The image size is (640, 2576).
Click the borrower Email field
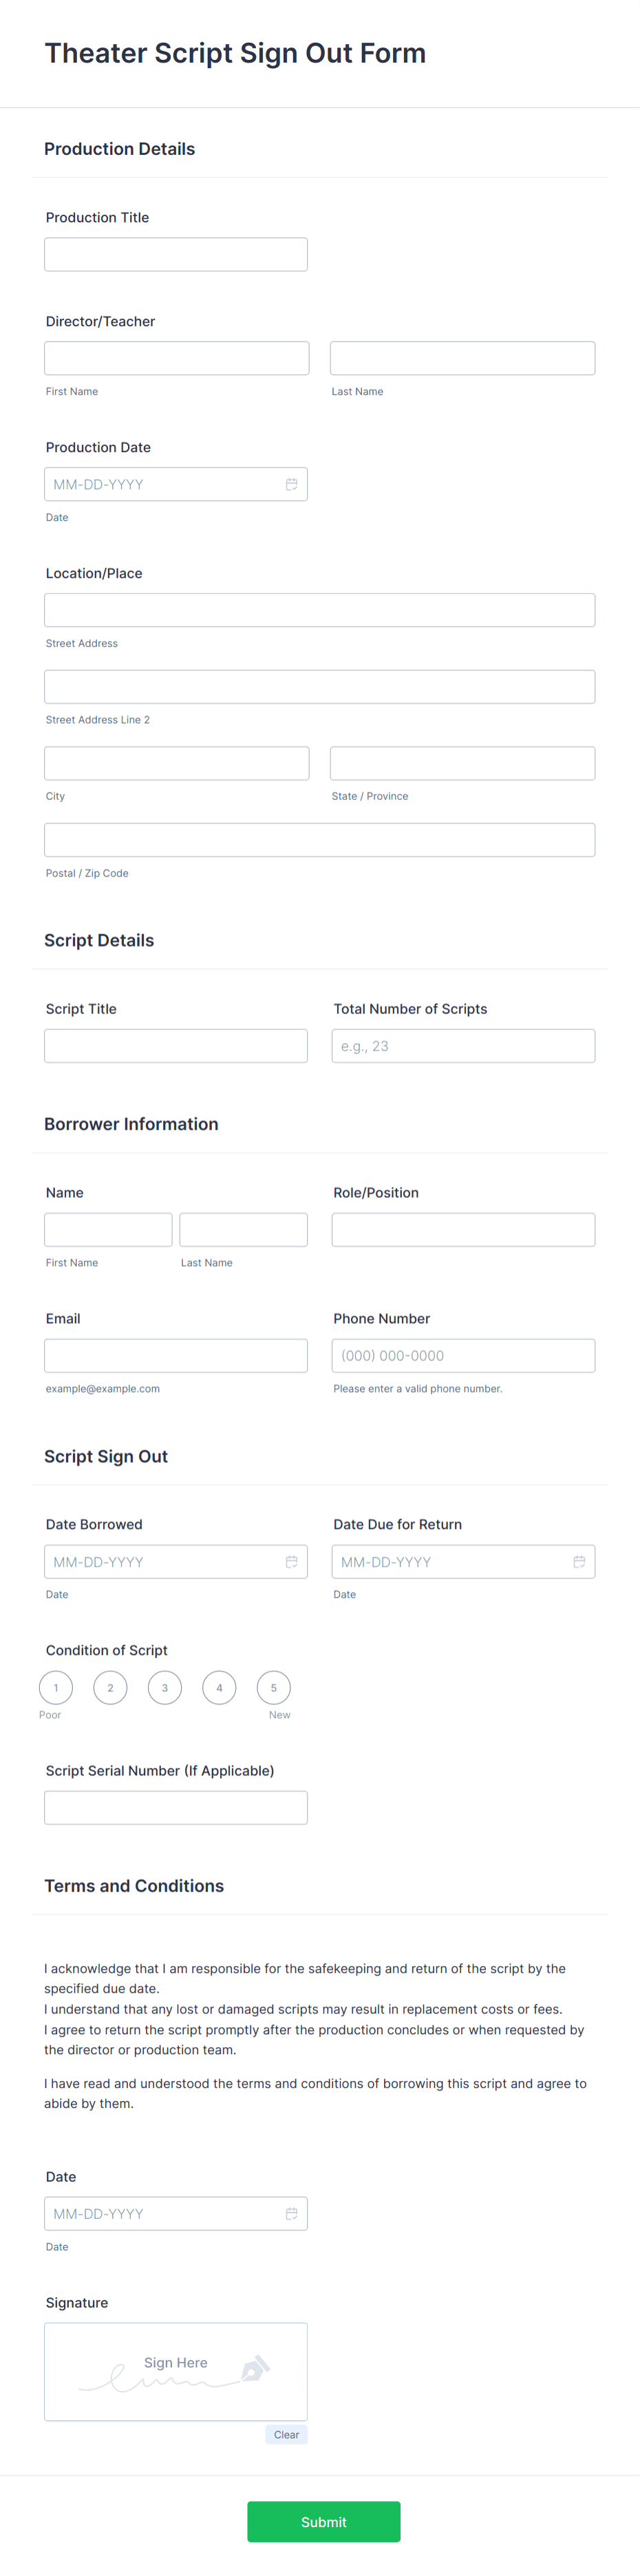pyautogui.click(x=175, y=1355)
